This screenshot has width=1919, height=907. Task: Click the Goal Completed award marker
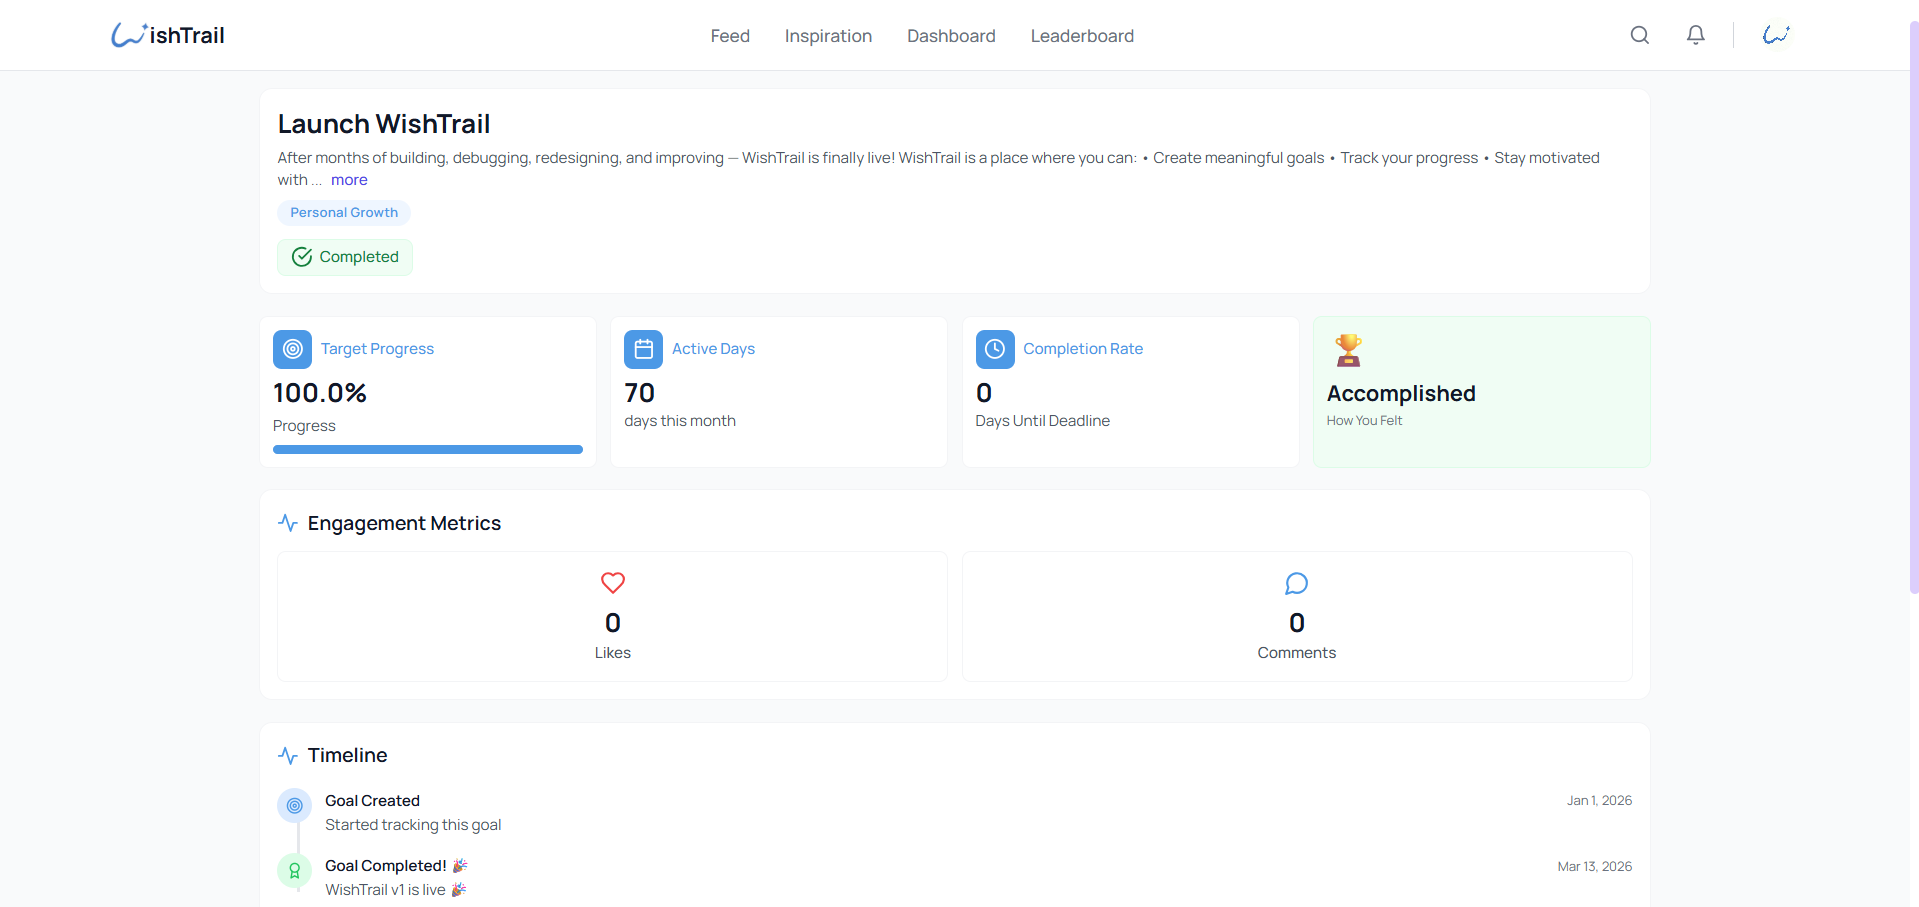point(294,871)
